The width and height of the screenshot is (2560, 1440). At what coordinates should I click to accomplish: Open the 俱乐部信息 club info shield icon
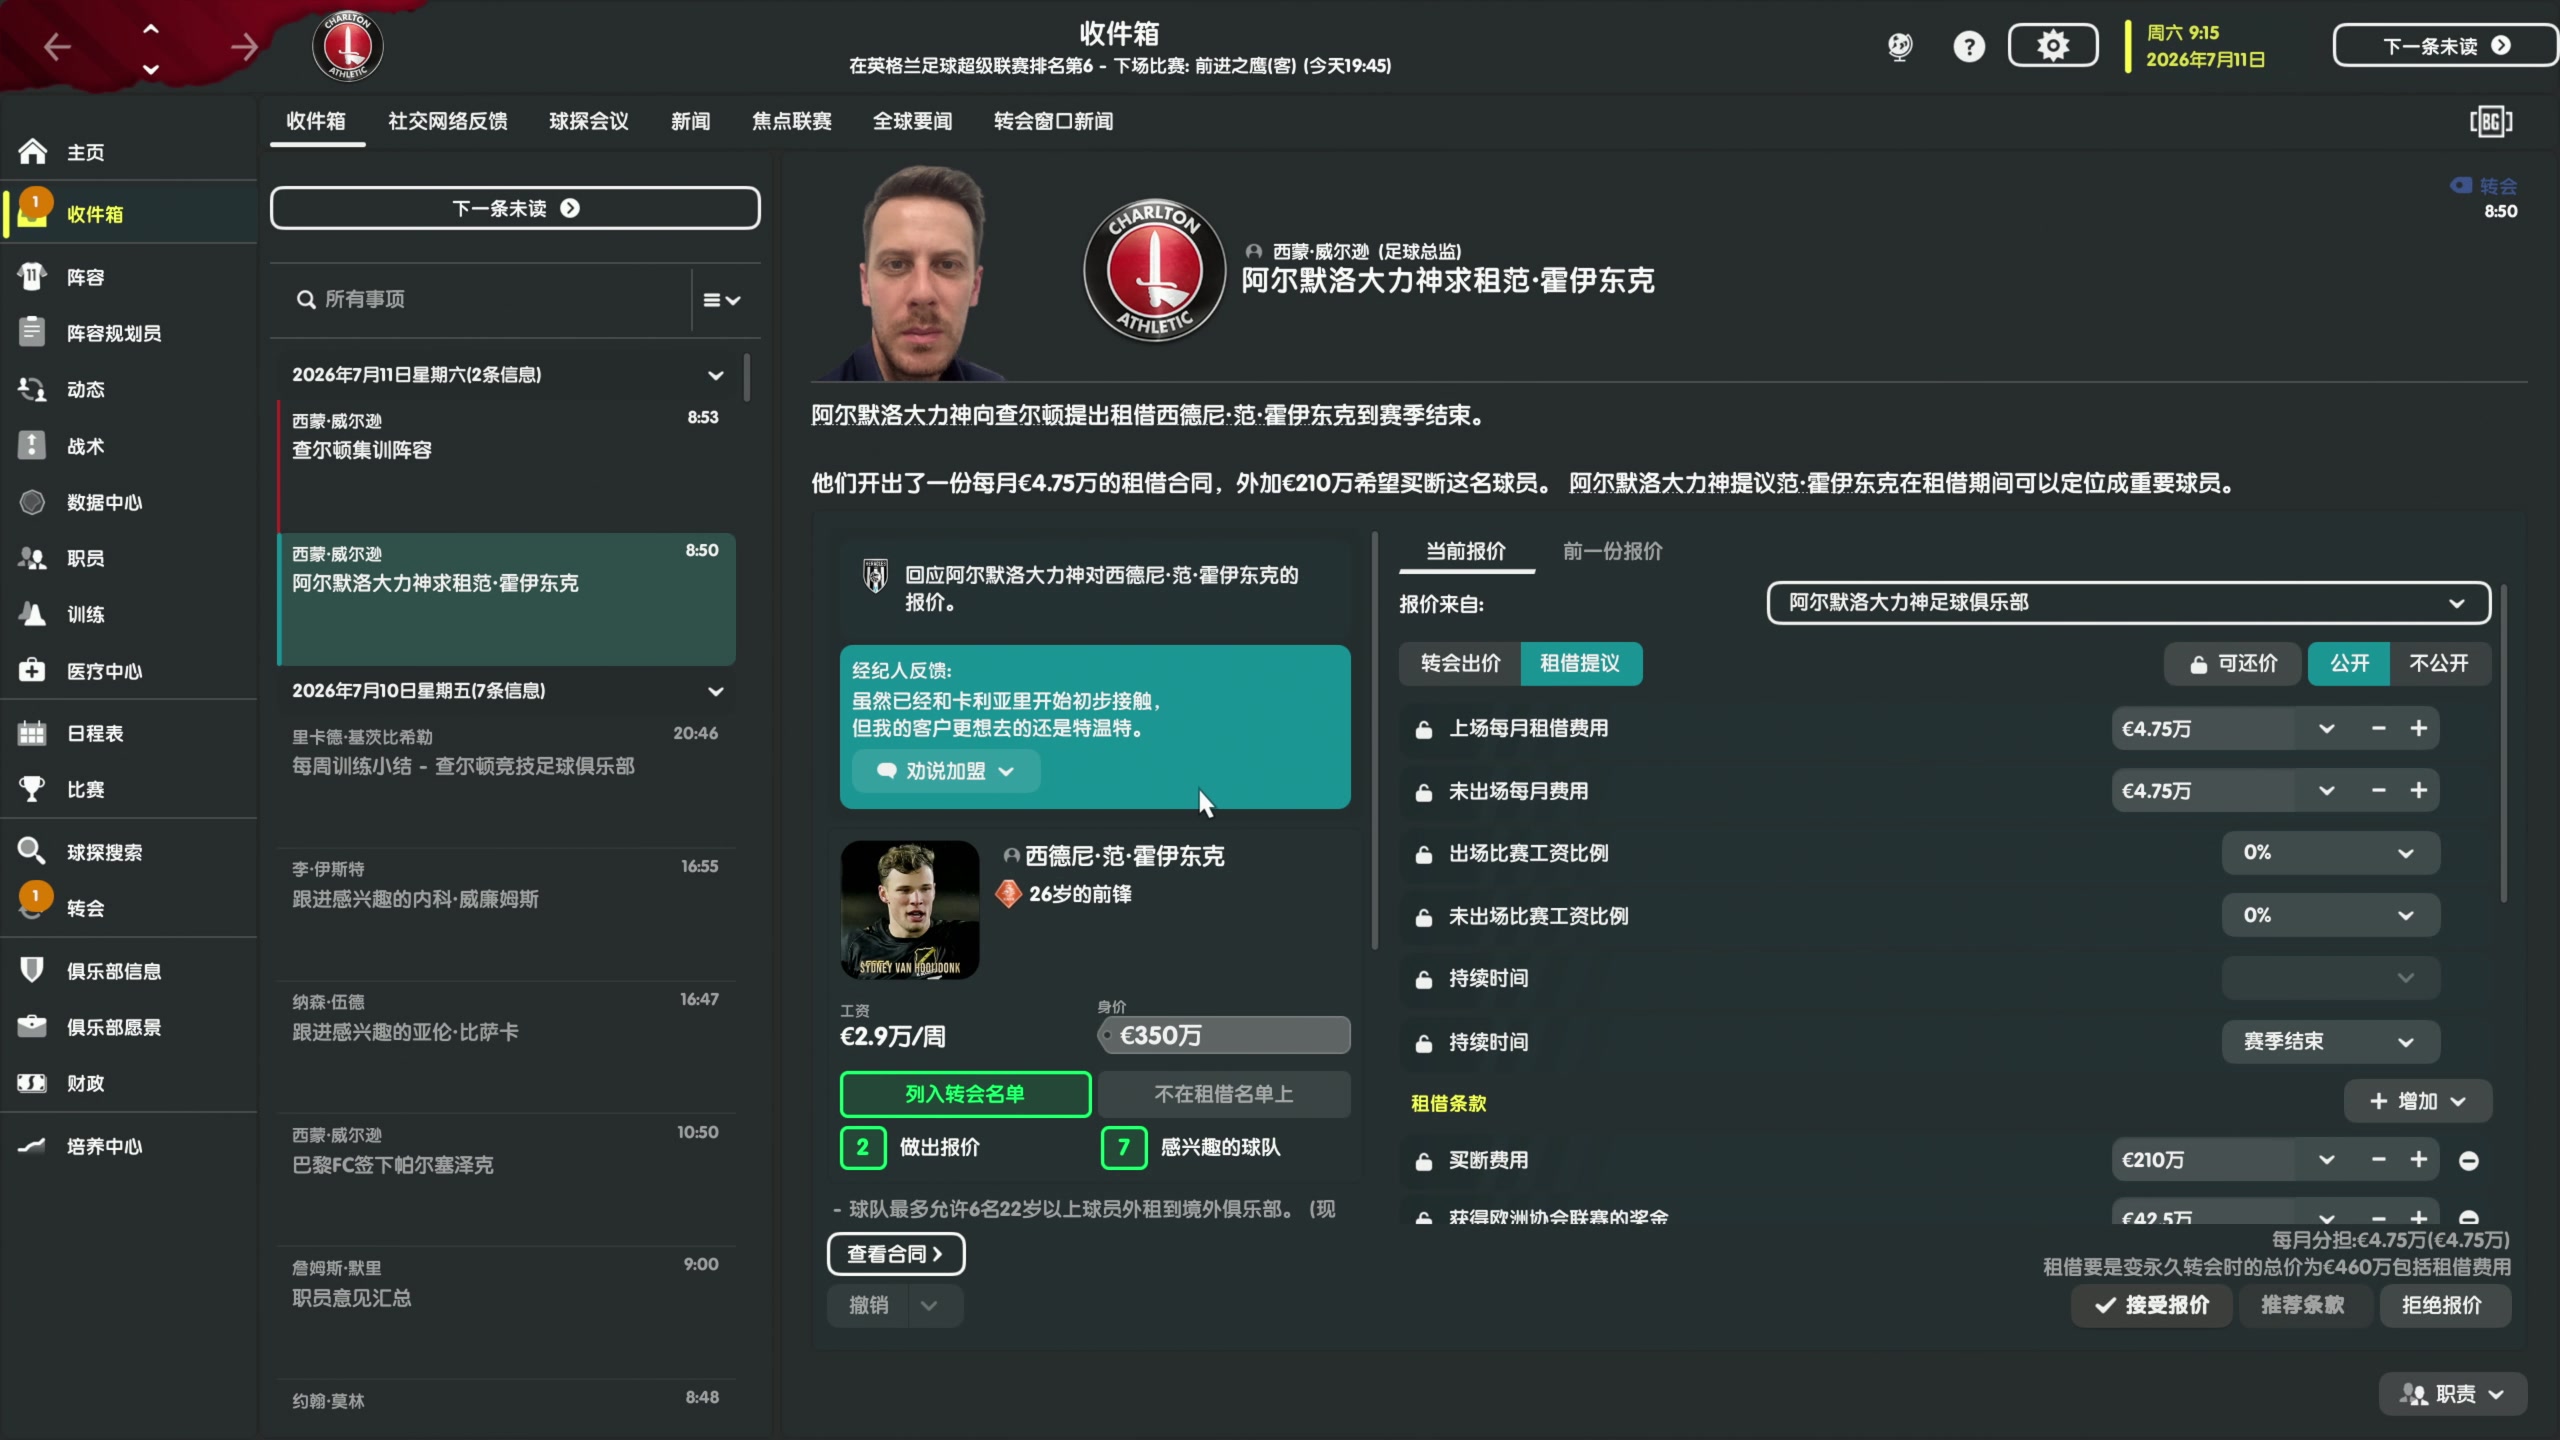click(x=32, y=970)
